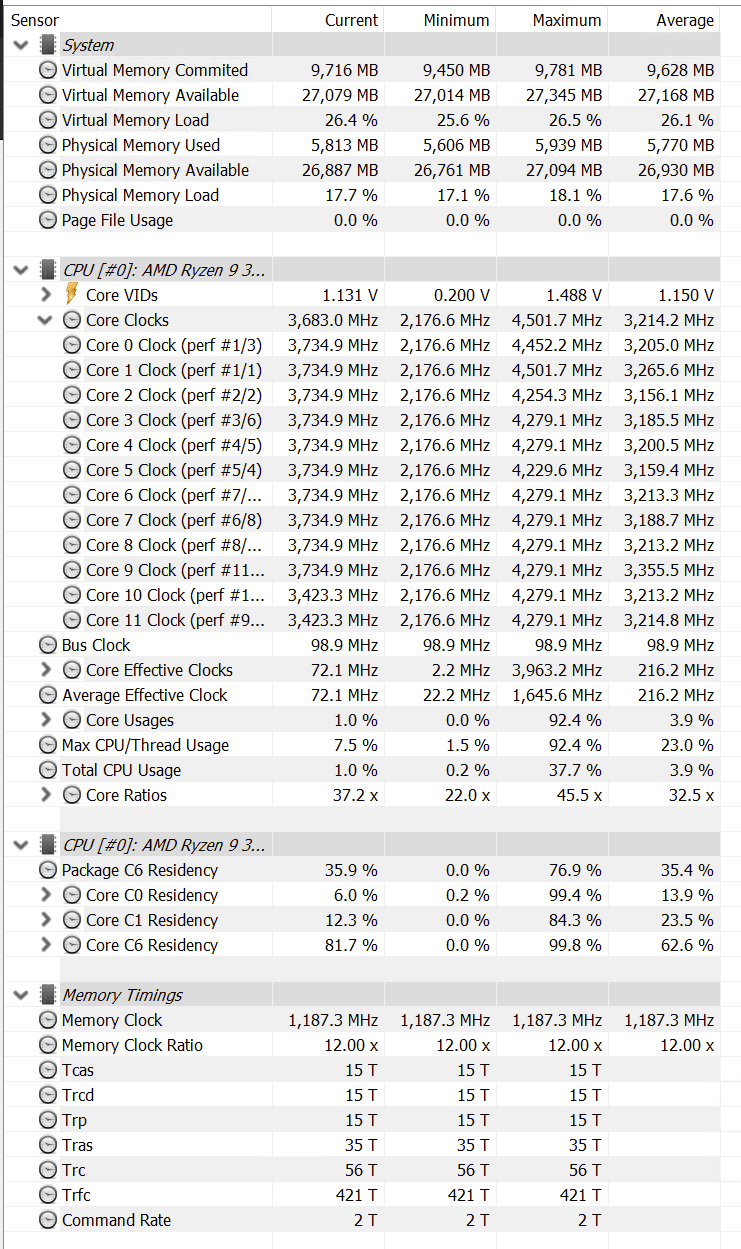Expand the Core VIDs node

45,295
